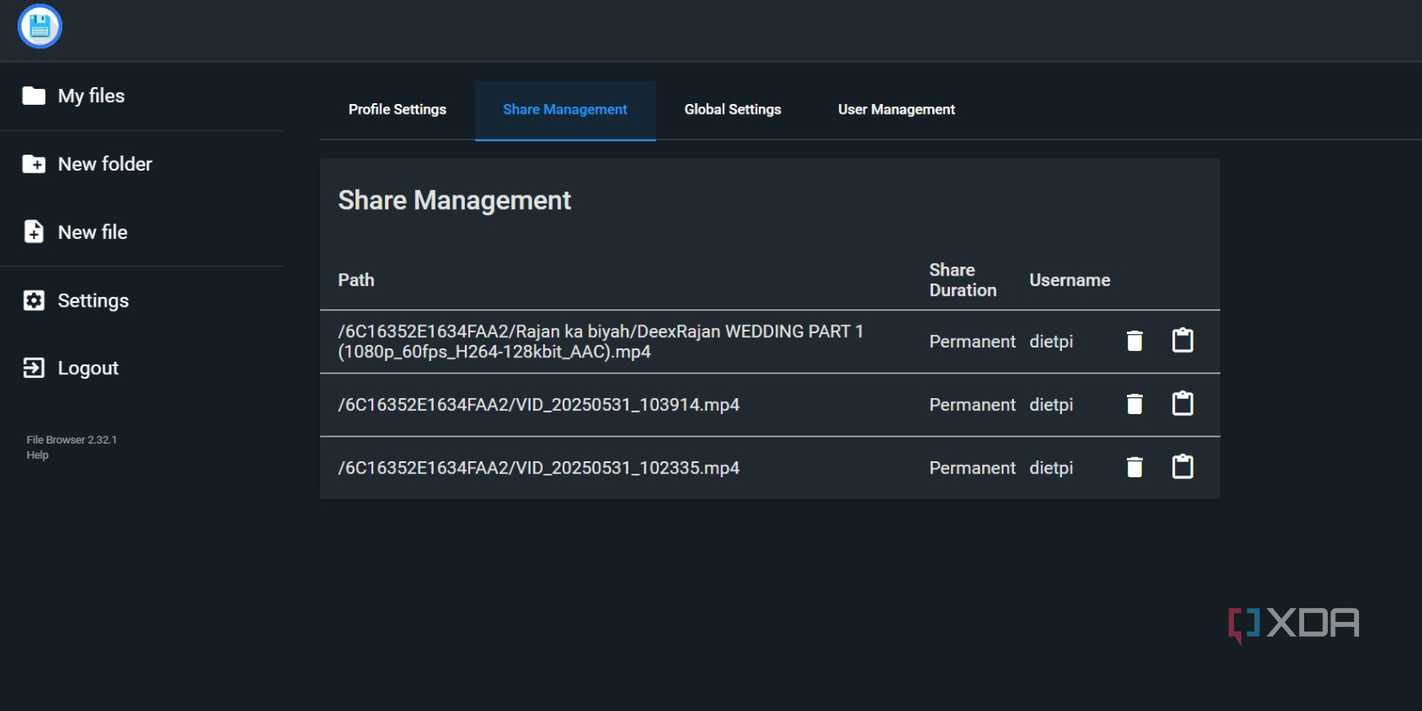This screenshot has height=711, width=1422.
Task: Click dietpi in the VID_20250531_103914 row
Action: click(1051, 405)
